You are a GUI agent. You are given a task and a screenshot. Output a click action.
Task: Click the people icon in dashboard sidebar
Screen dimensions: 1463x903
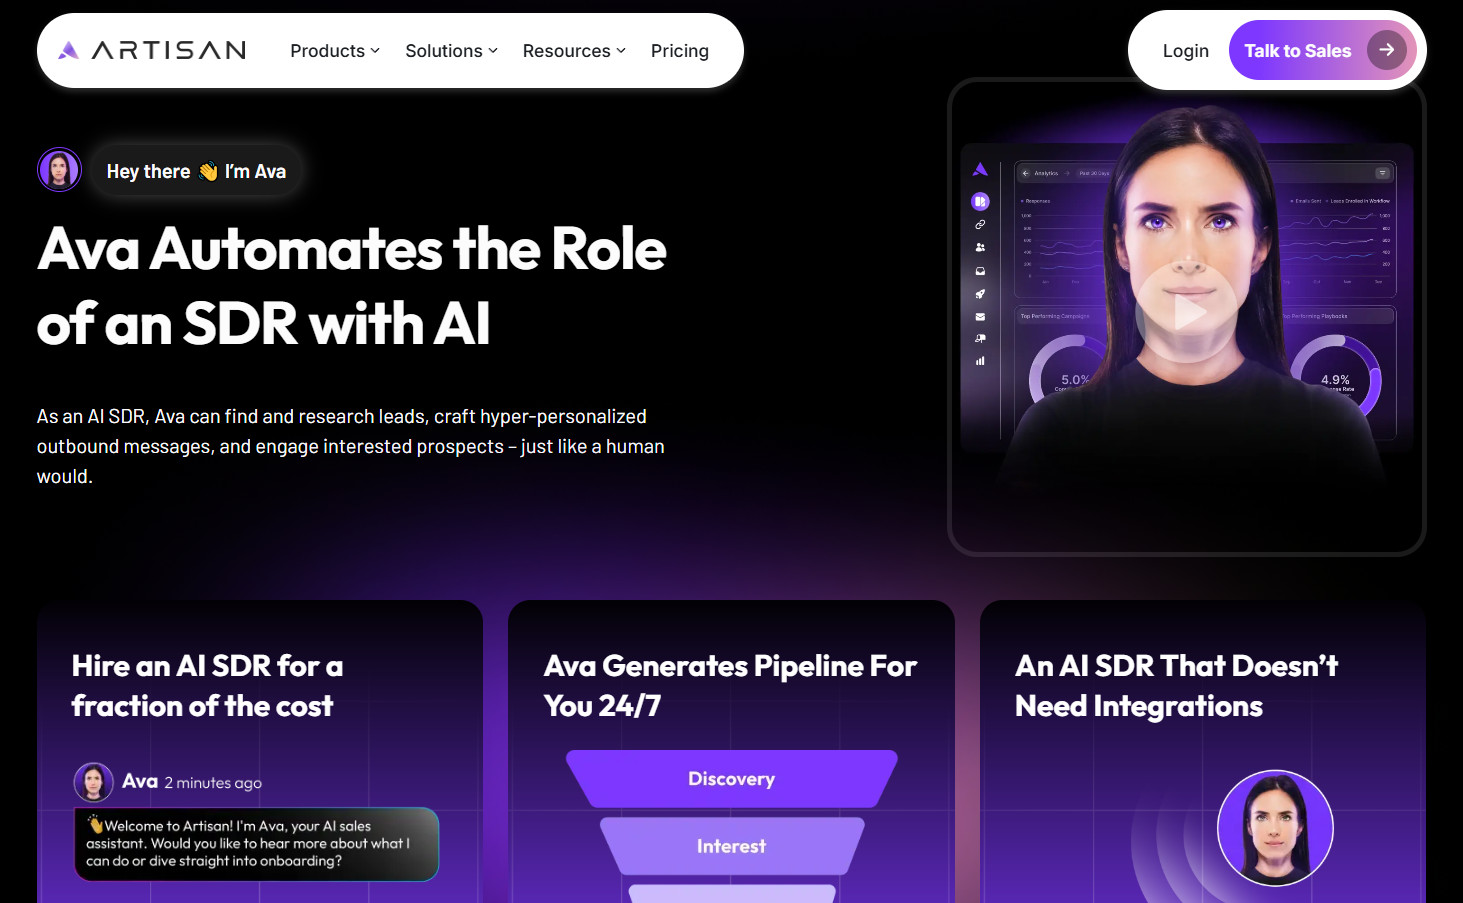[x=980, y=247]
